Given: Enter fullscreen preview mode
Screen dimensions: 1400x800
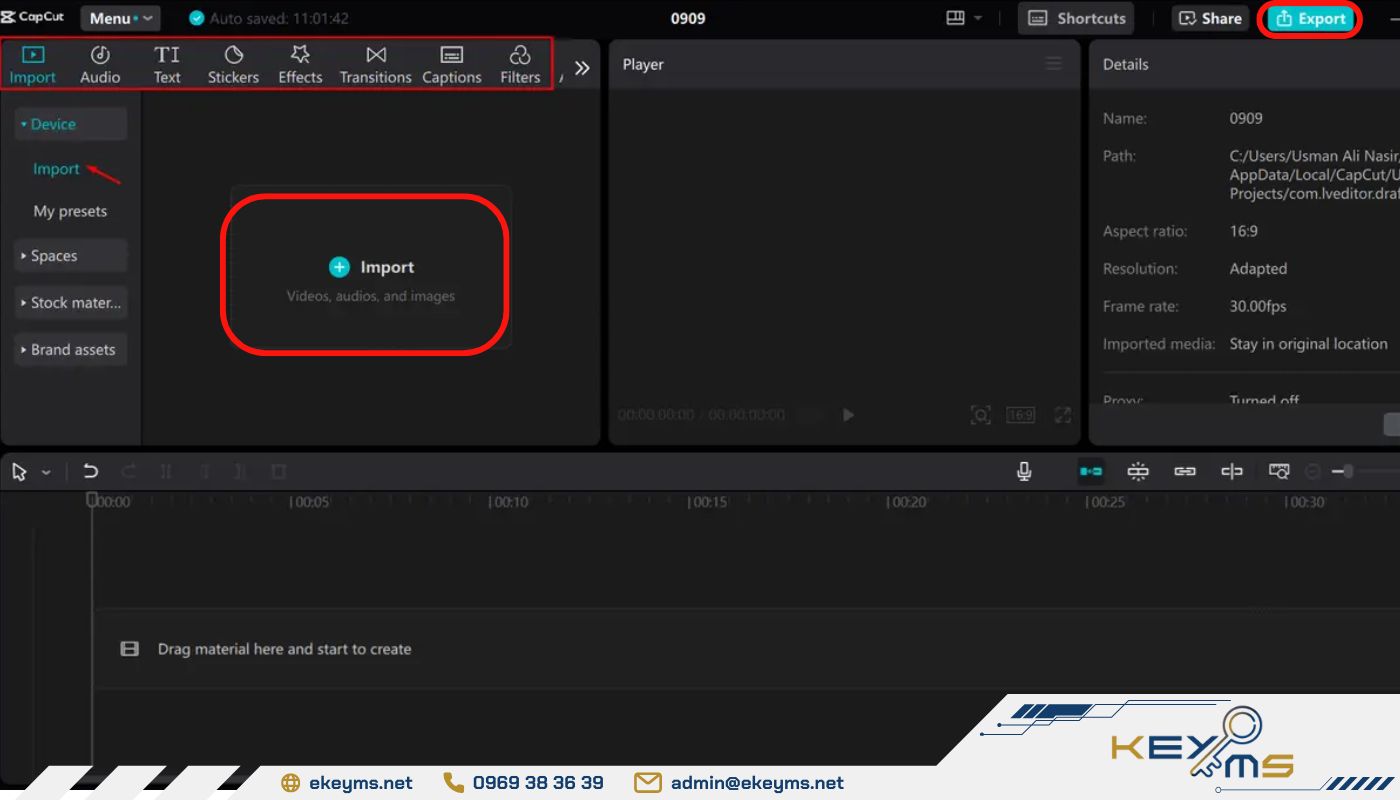Looking at the screenshot, I should click(x=1063, y=414).
